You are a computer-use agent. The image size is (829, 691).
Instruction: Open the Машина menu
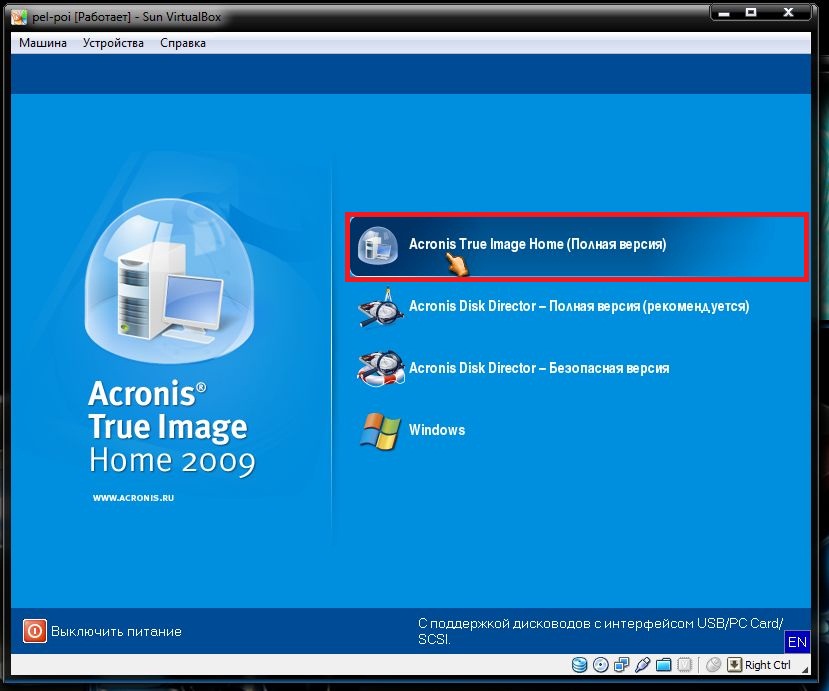43,43
